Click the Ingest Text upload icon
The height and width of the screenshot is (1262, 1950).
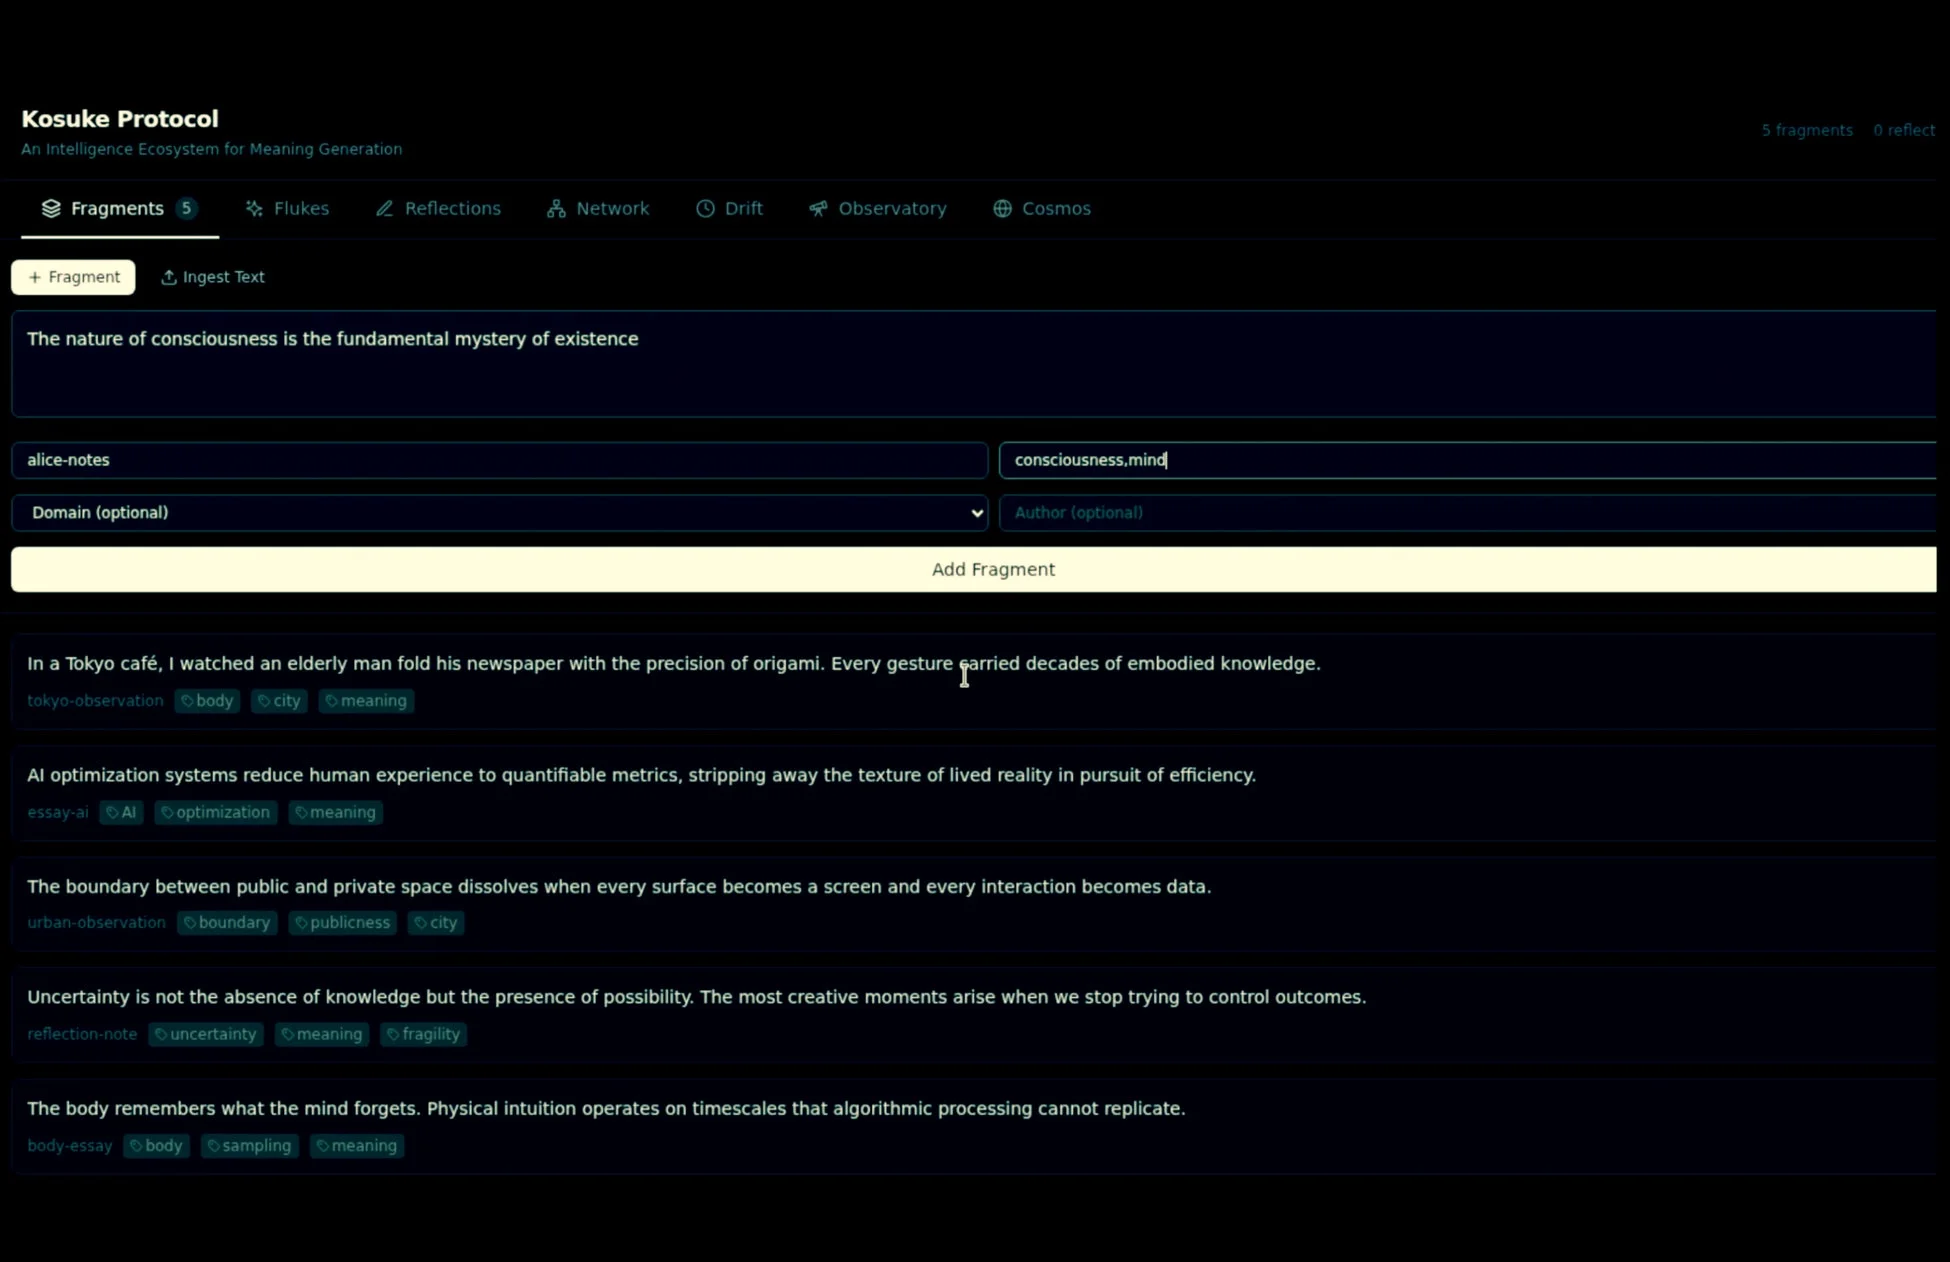169,277
